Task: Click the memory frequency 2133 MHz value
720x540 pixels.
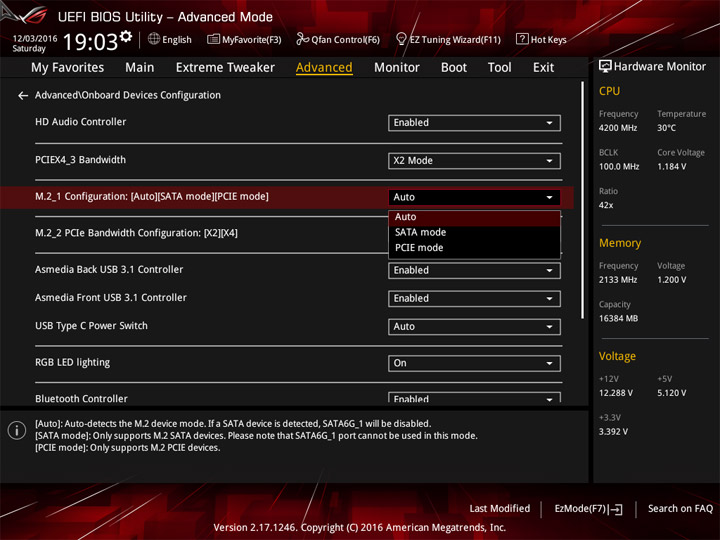Action: [618, 280]
